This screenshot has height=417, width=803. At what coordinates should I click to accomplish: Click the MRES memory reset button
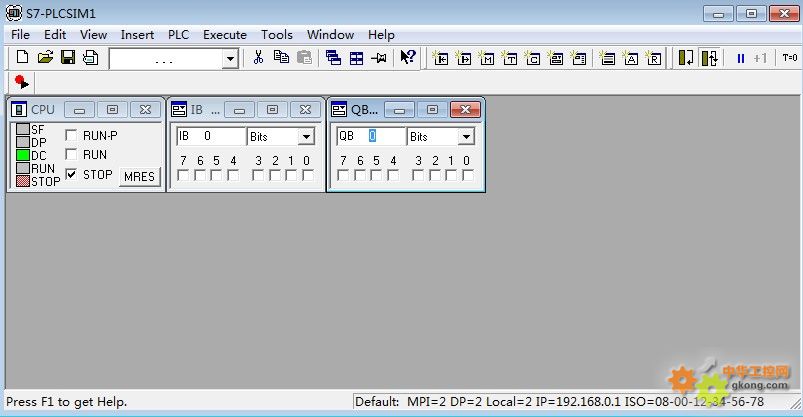pos(139,177)
